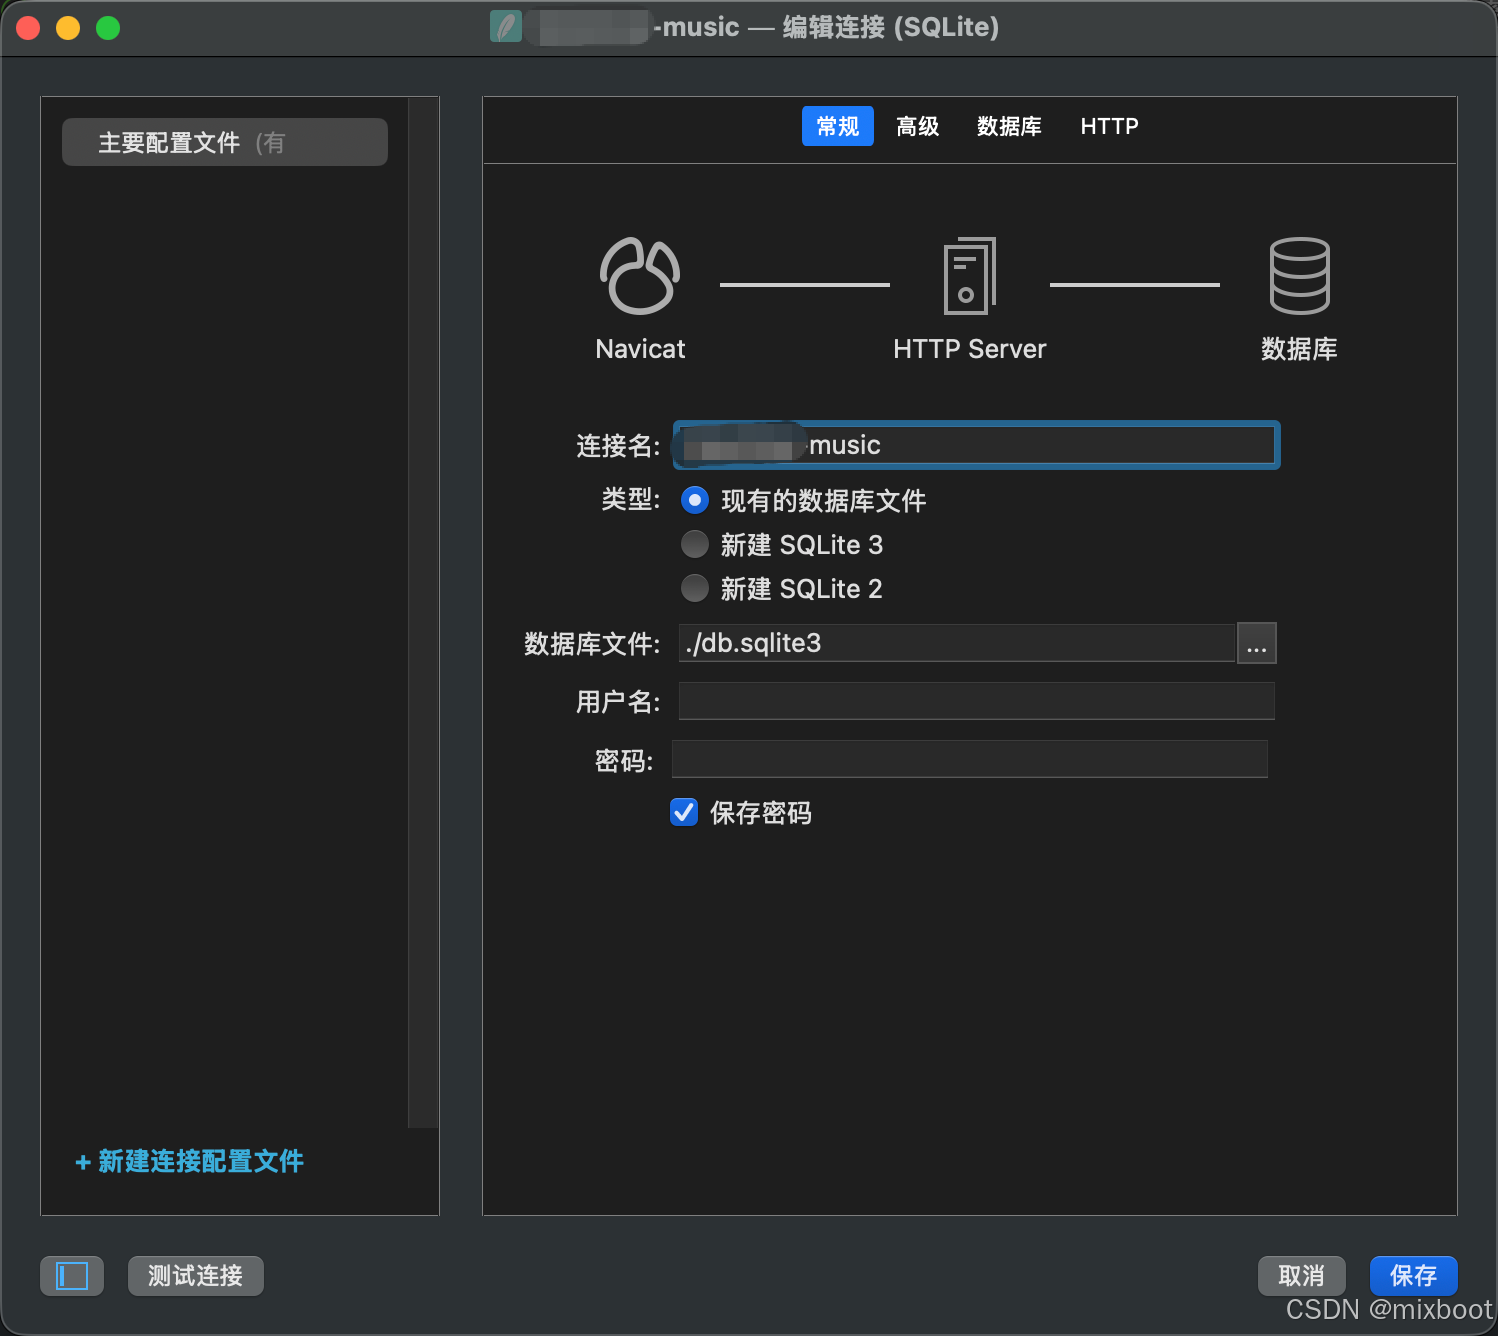Click the '数据库' label under the cylinder
Image resolution: width=1498 pixels, height=1336 pixels.
[x=1299, y=349]
